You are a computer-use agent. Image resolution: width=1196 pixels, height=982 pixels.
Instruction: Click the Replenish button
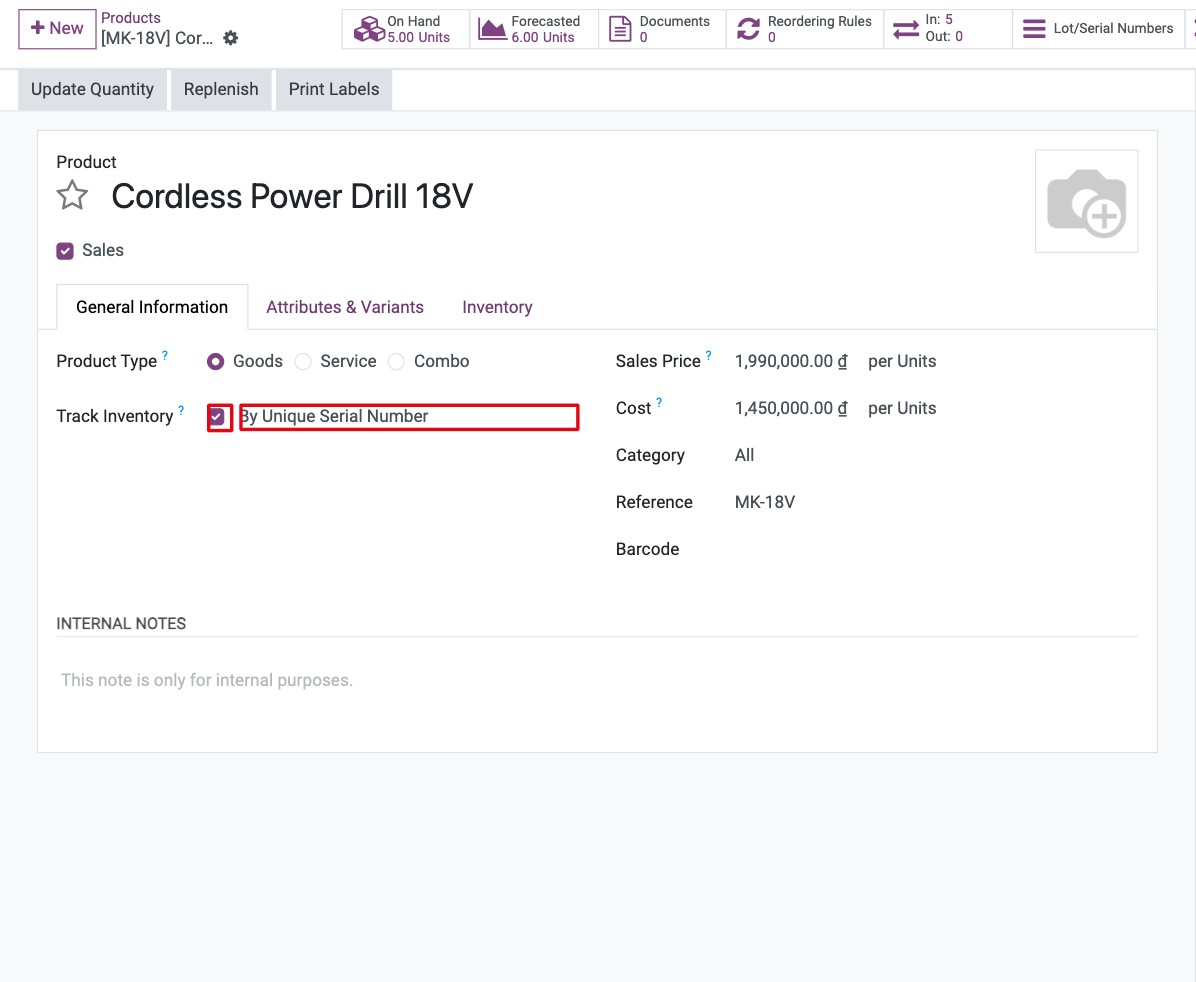click(x=221, y=89)
